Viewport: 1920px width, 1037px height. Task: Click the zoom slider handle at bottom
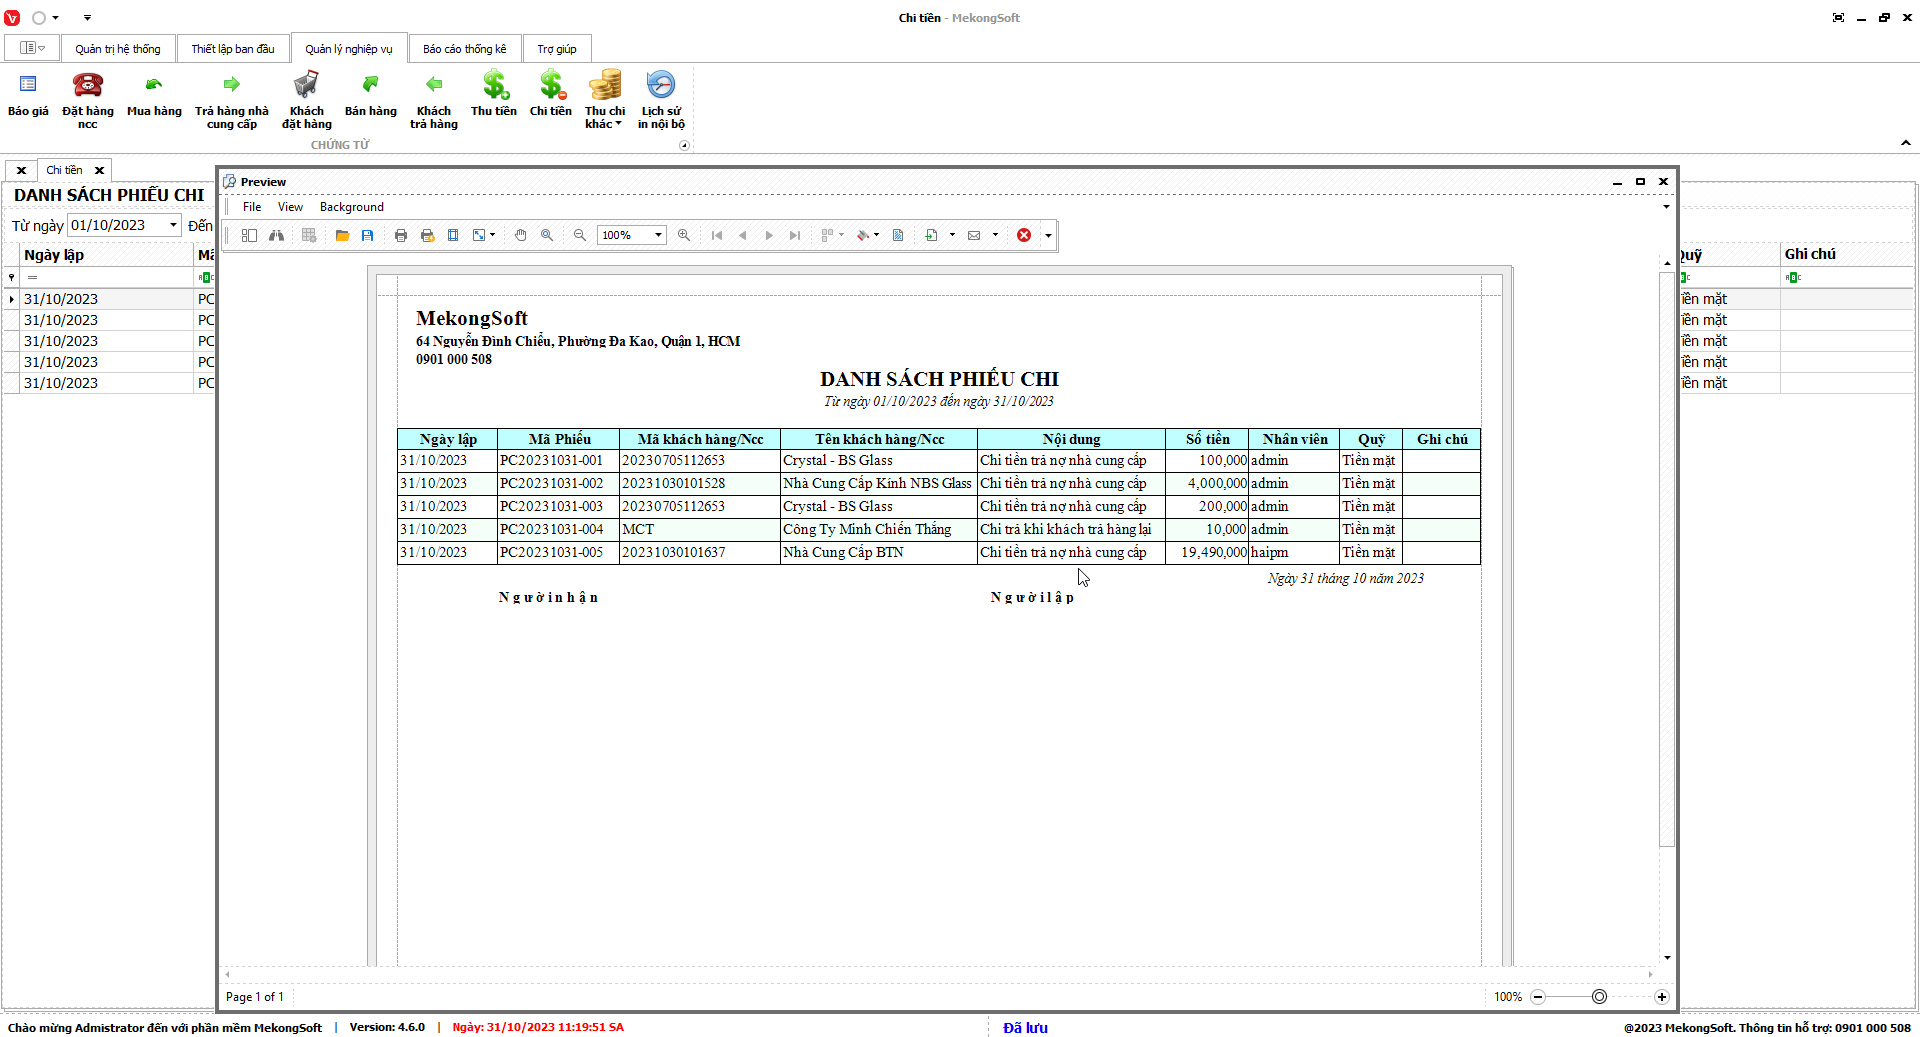1599,997
